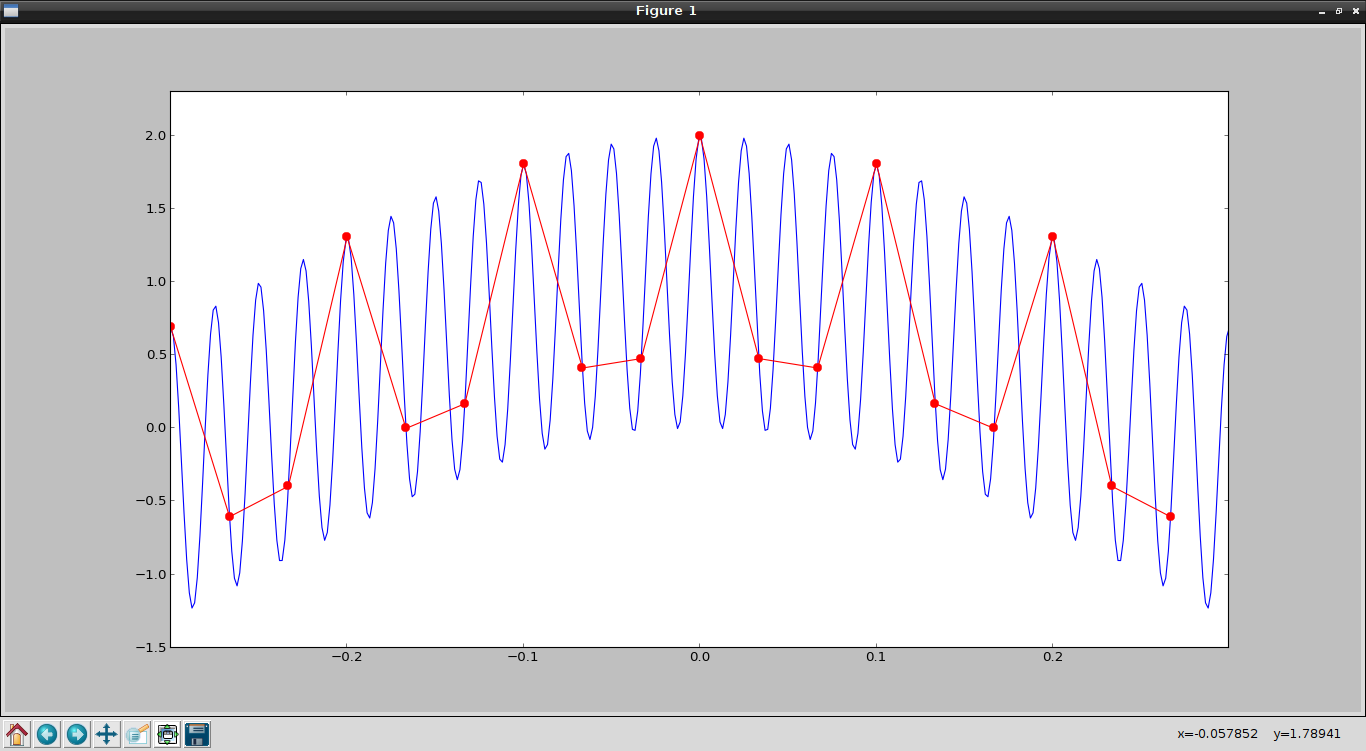Enable the Zoom to rectangle tool
The image size is (1366, 751).
(137, 734)
